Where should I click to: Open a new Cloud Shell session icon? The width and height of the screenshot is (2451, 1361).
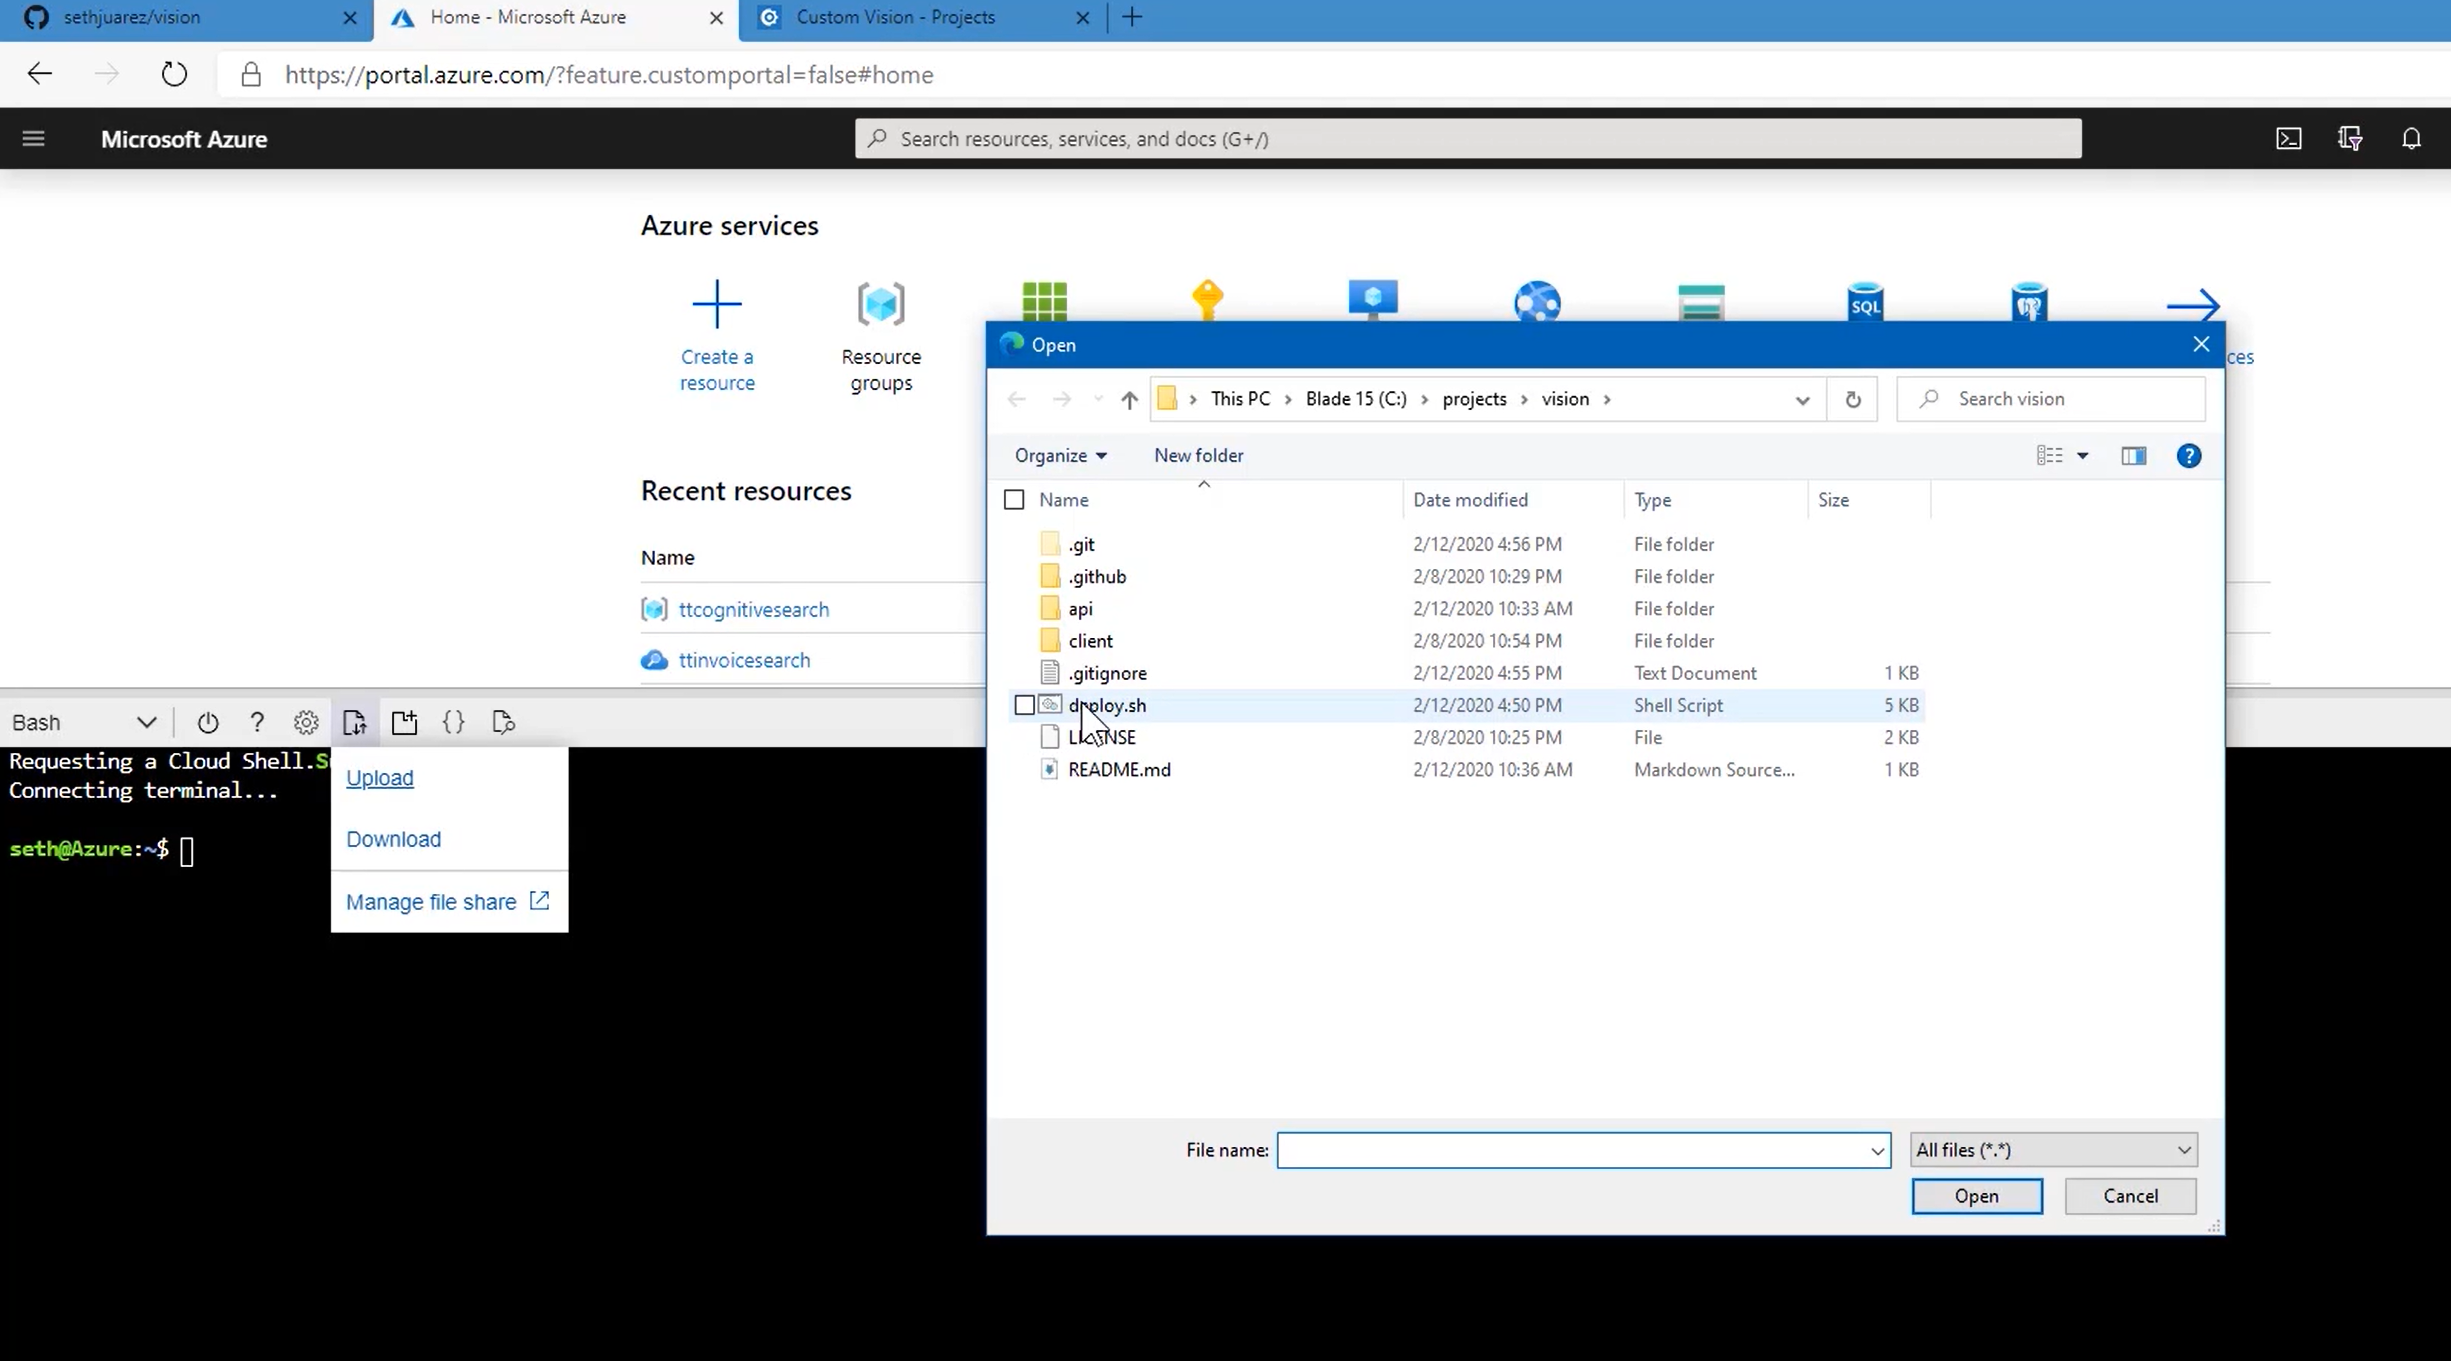click(x=404, y=722)
